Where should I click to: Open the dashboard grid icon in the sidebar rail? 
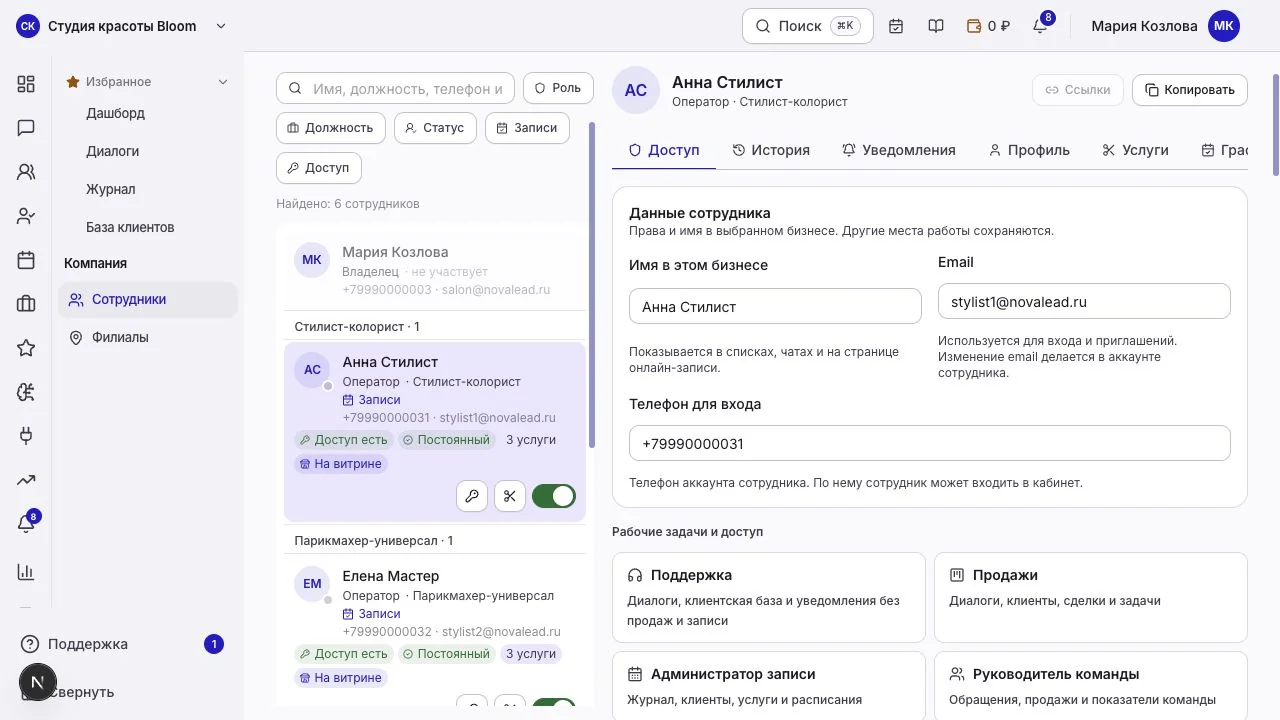[x=26, y=84]
